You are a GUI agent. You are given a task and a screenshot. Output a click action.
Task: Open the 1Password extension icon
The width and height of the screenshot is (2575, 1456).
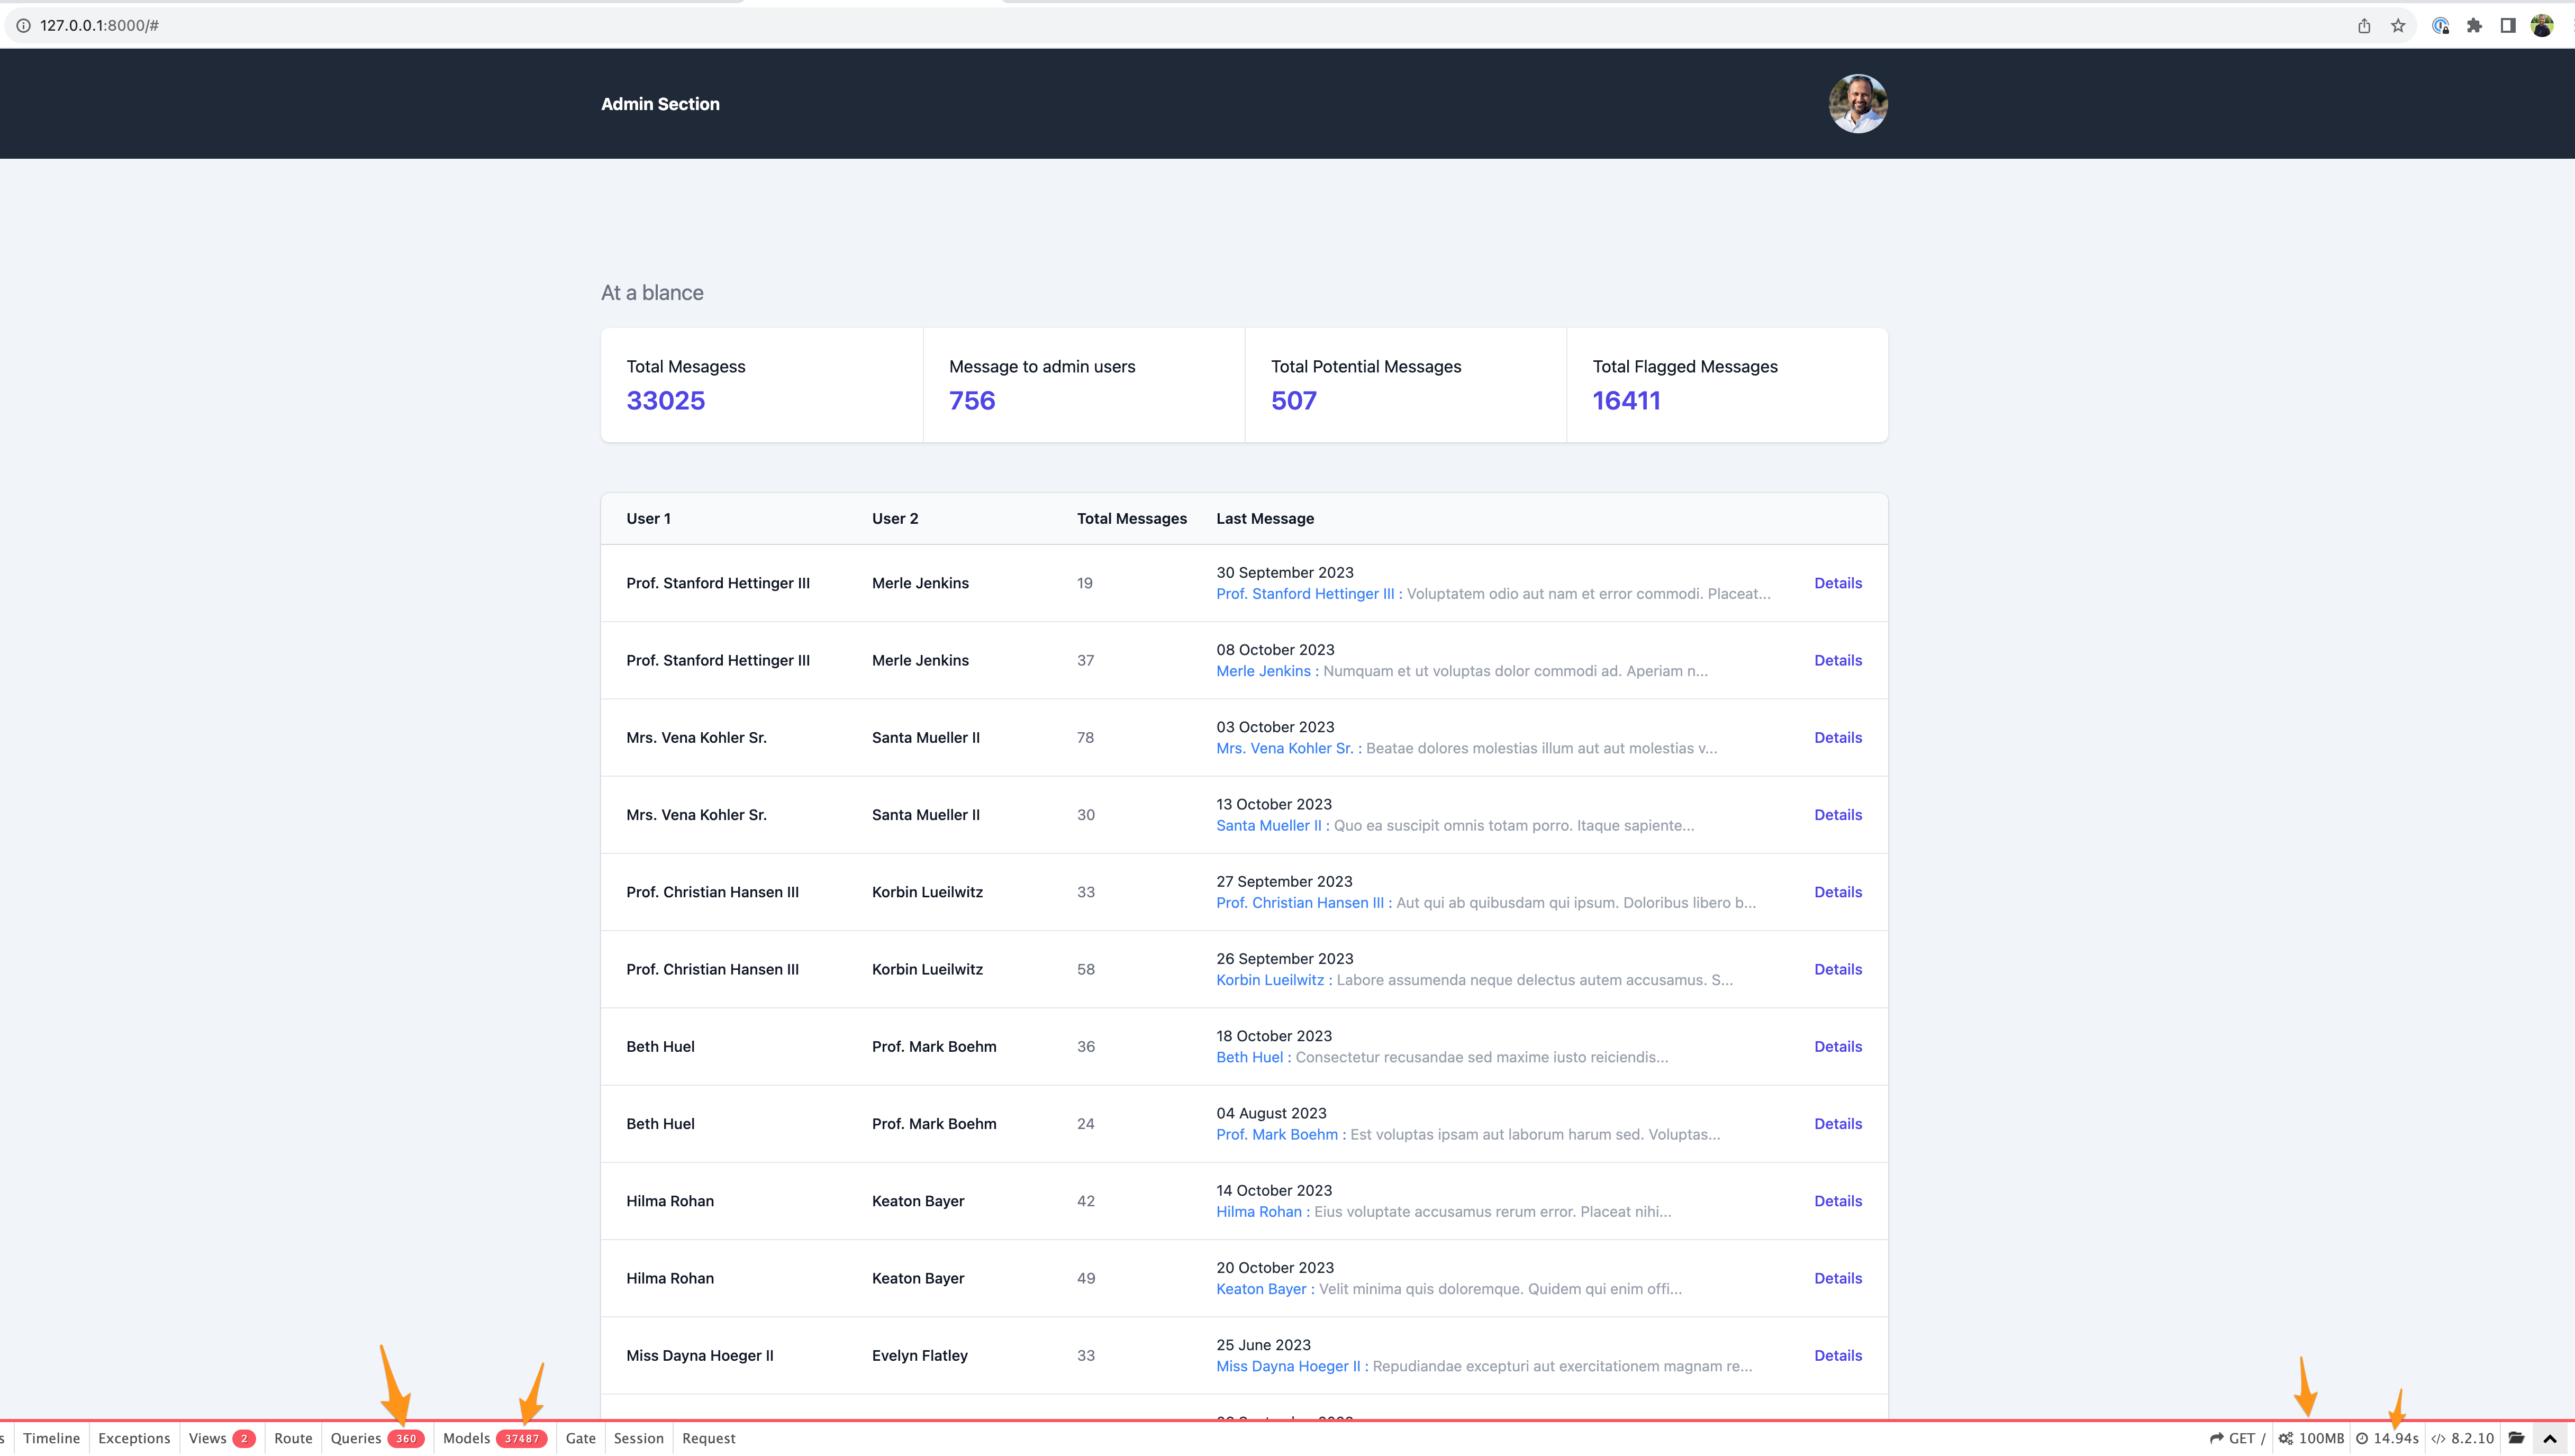point(2440,26)
